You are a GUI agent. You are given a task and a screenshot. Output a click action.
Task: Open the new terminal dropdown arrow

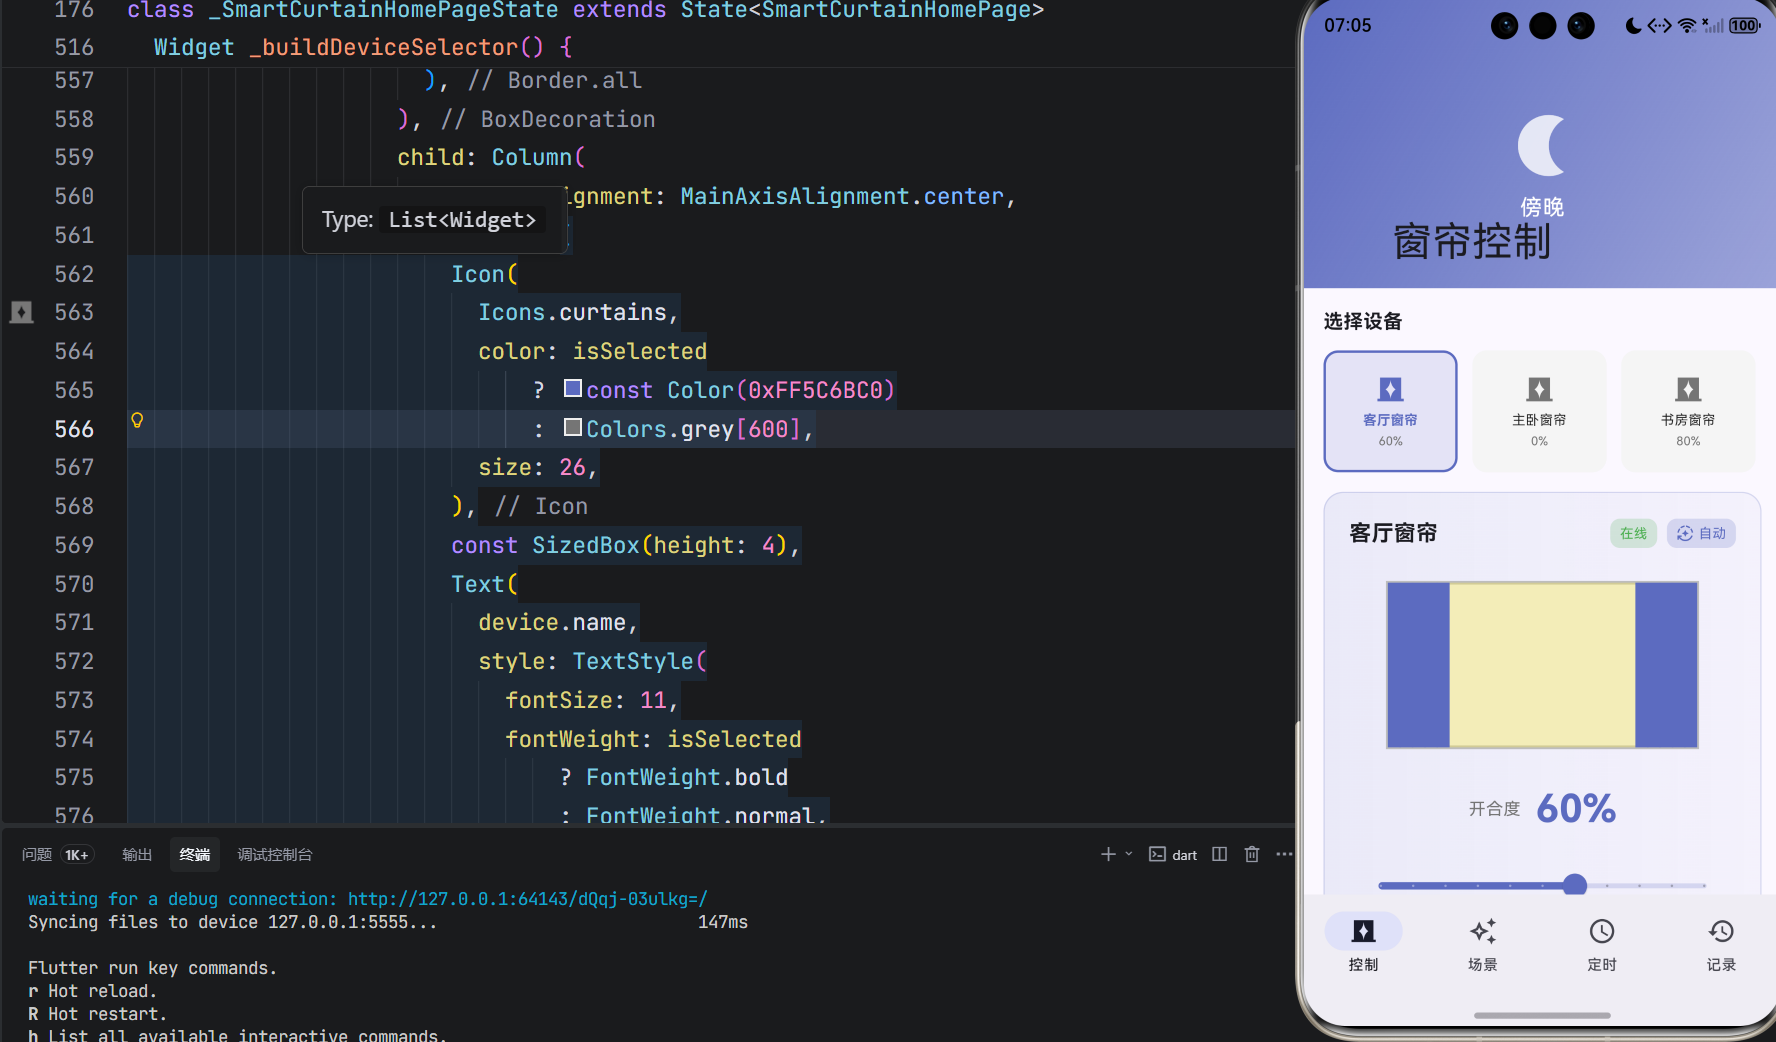coord(1129,854)
